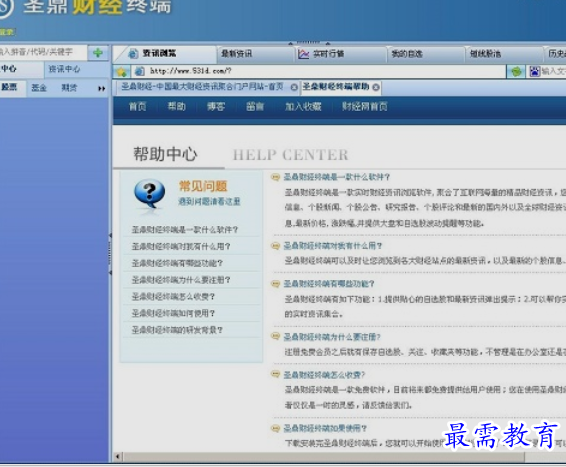566x467 pixels.
Task: Select the tab right of 我的自选
Action: point(505,54)
